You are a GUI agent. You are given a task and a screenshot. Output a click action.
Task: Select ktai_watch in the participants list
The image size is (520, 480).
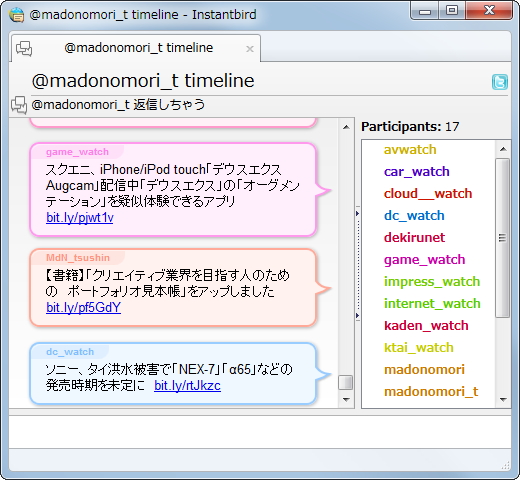coord(419,348)
